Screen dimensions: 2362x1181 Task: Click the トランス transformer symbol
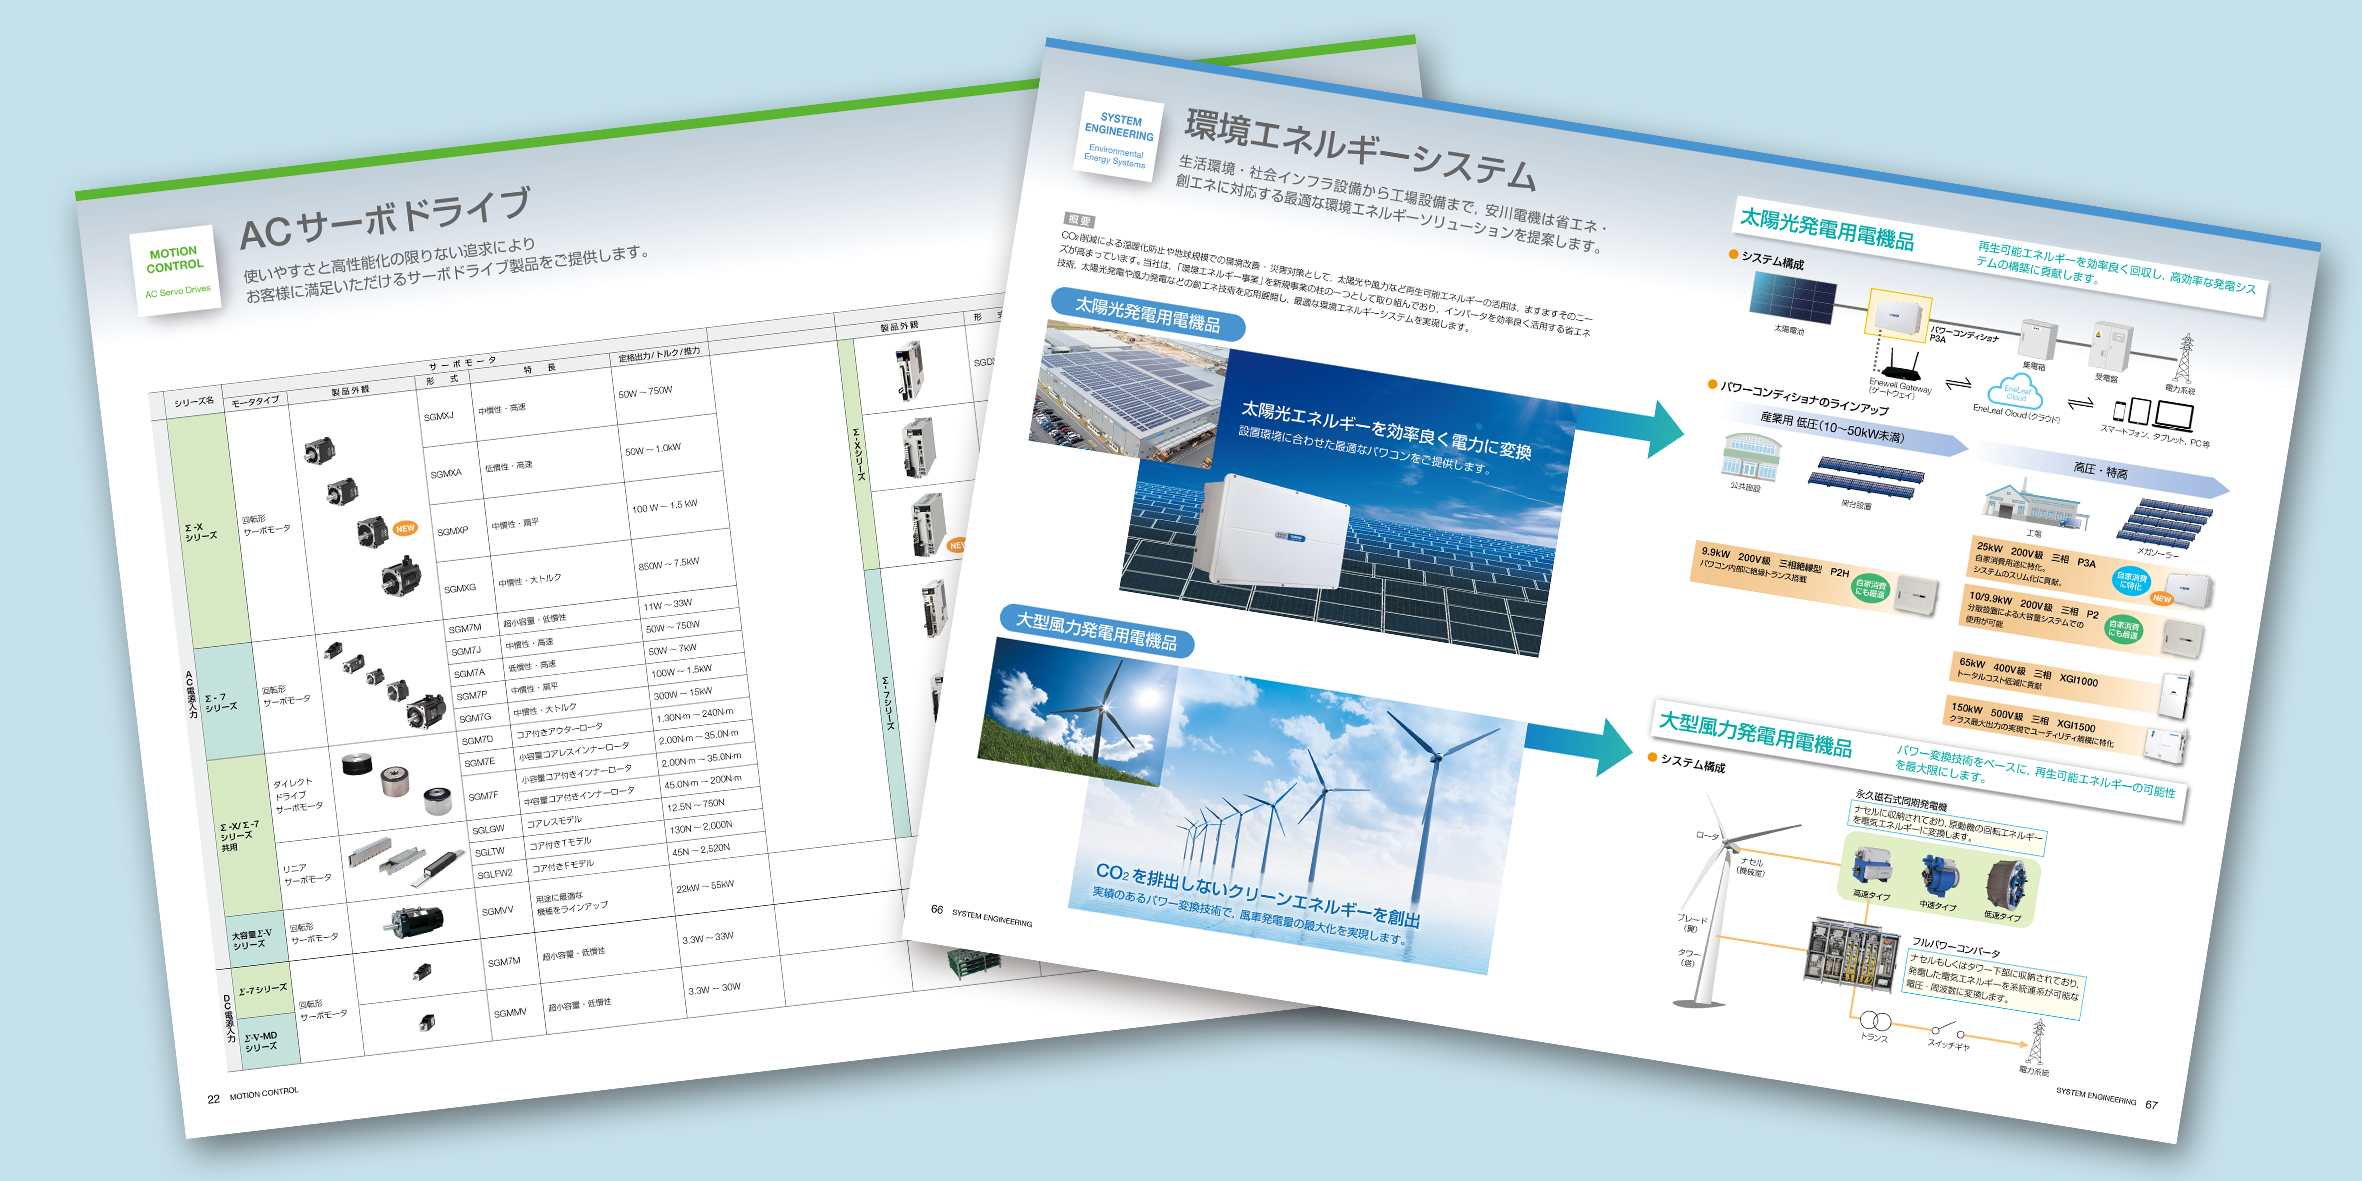[x=1875, y=1020]
